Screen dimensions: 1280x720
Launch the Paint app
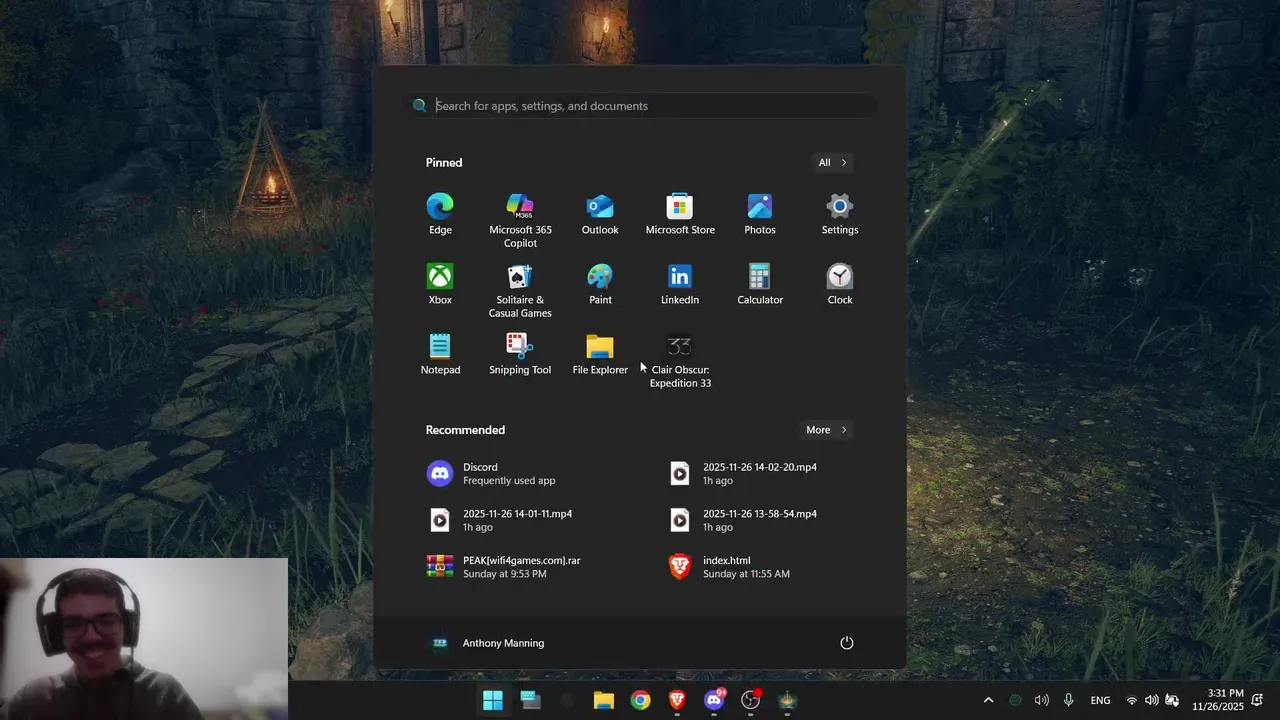(600, 285)
